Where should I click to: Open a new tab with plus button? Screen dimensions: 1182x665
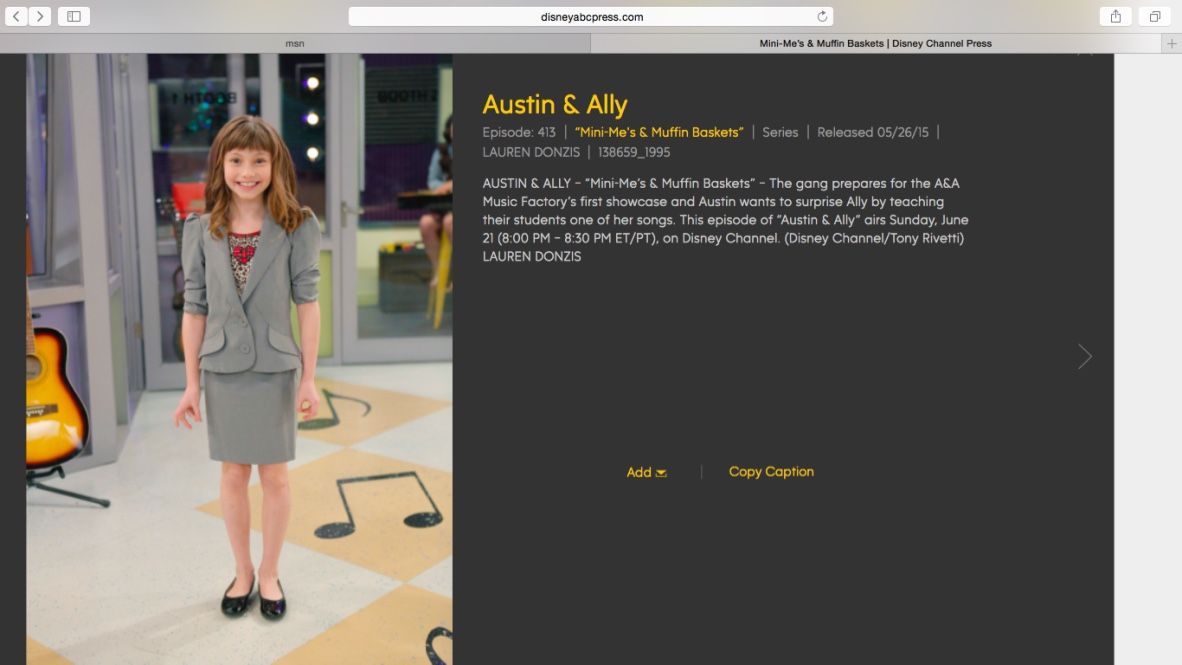pyautogui.click(x=1171, y=44)
